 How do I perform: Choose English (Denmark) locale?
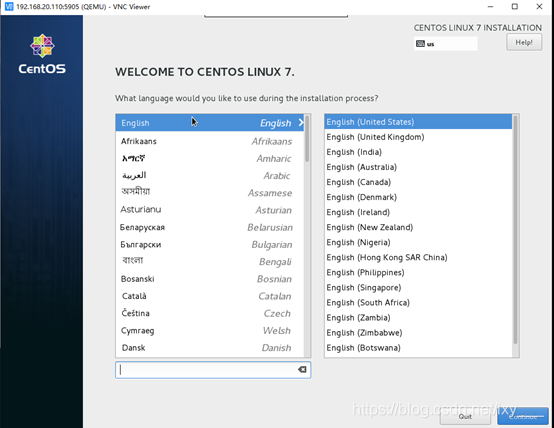tap(418, 197)
